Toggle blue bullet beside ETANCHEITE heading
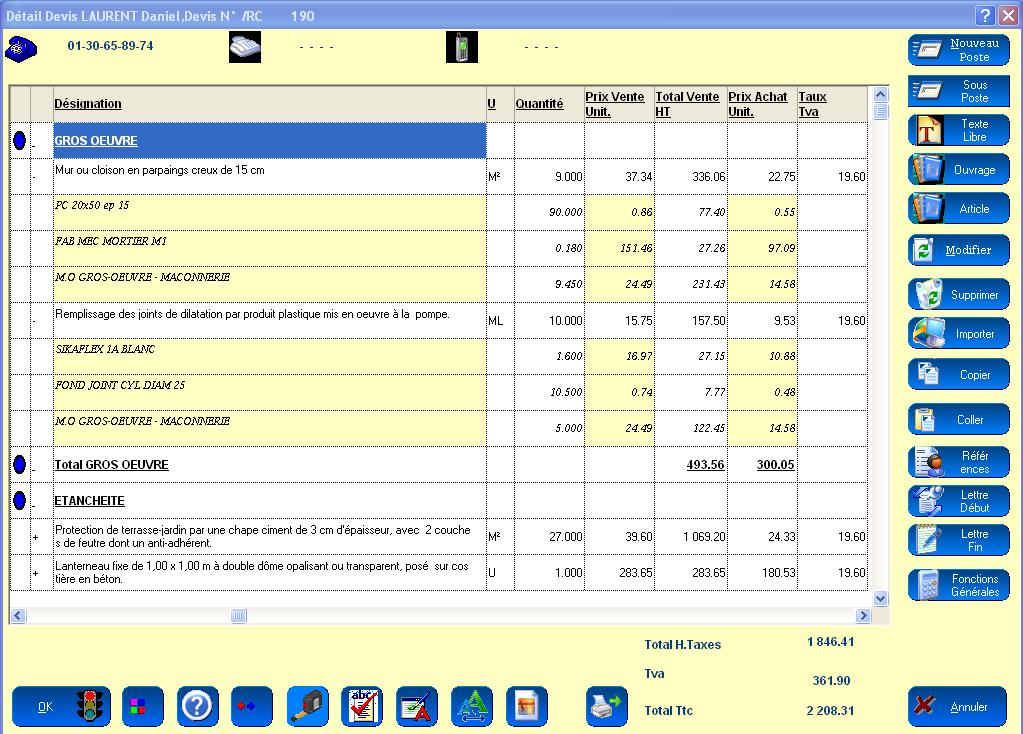 [x=19, y=500]
